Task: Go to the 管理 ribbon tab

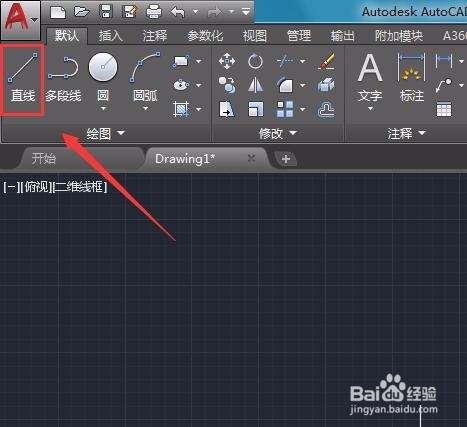Action: coord(299,35)
